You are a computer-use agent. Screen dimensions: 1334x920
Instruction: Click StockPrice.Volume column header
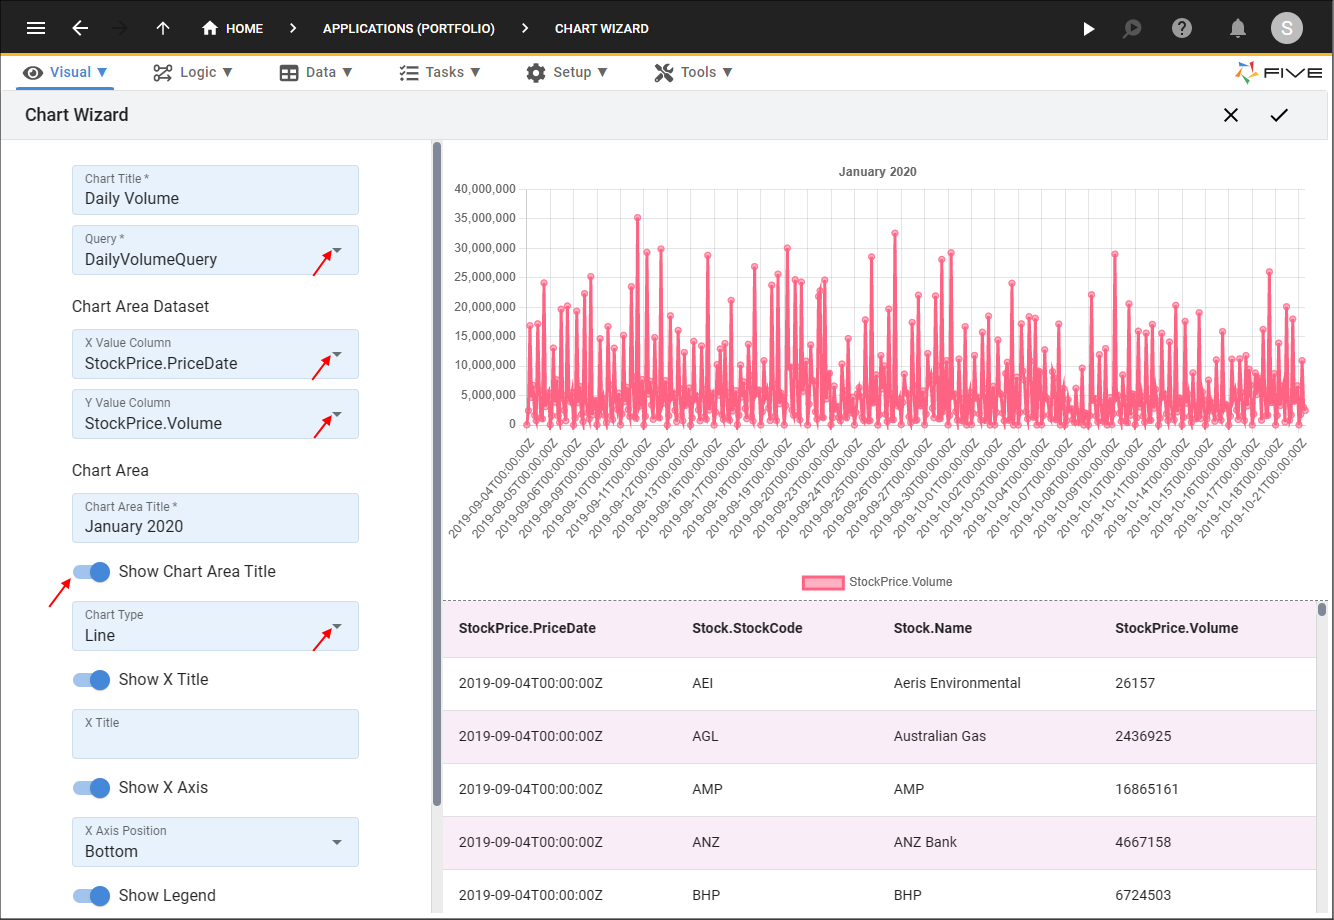tap(1177, 629)
